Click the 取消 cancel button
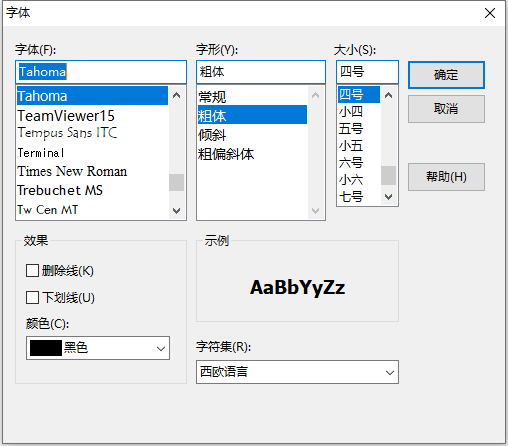This screenshot has height=446, width=508. tap(446, 109)
